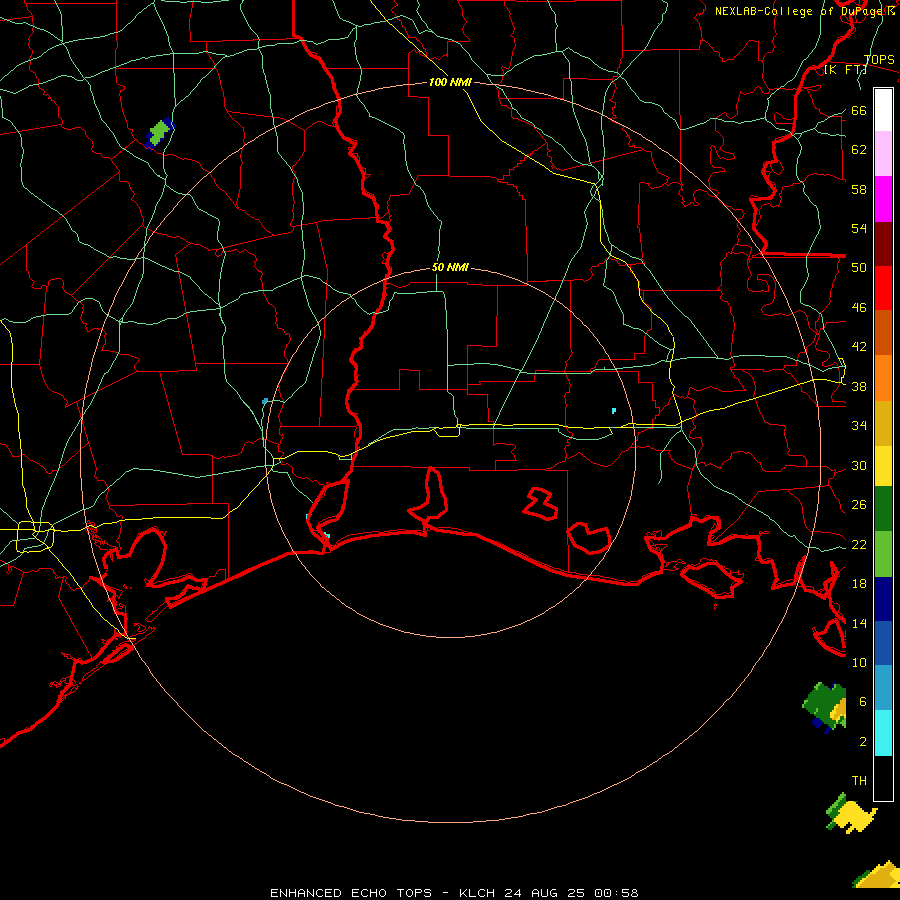Click the 38 scale value
This screenshot has height=900, width=900.
859,386
